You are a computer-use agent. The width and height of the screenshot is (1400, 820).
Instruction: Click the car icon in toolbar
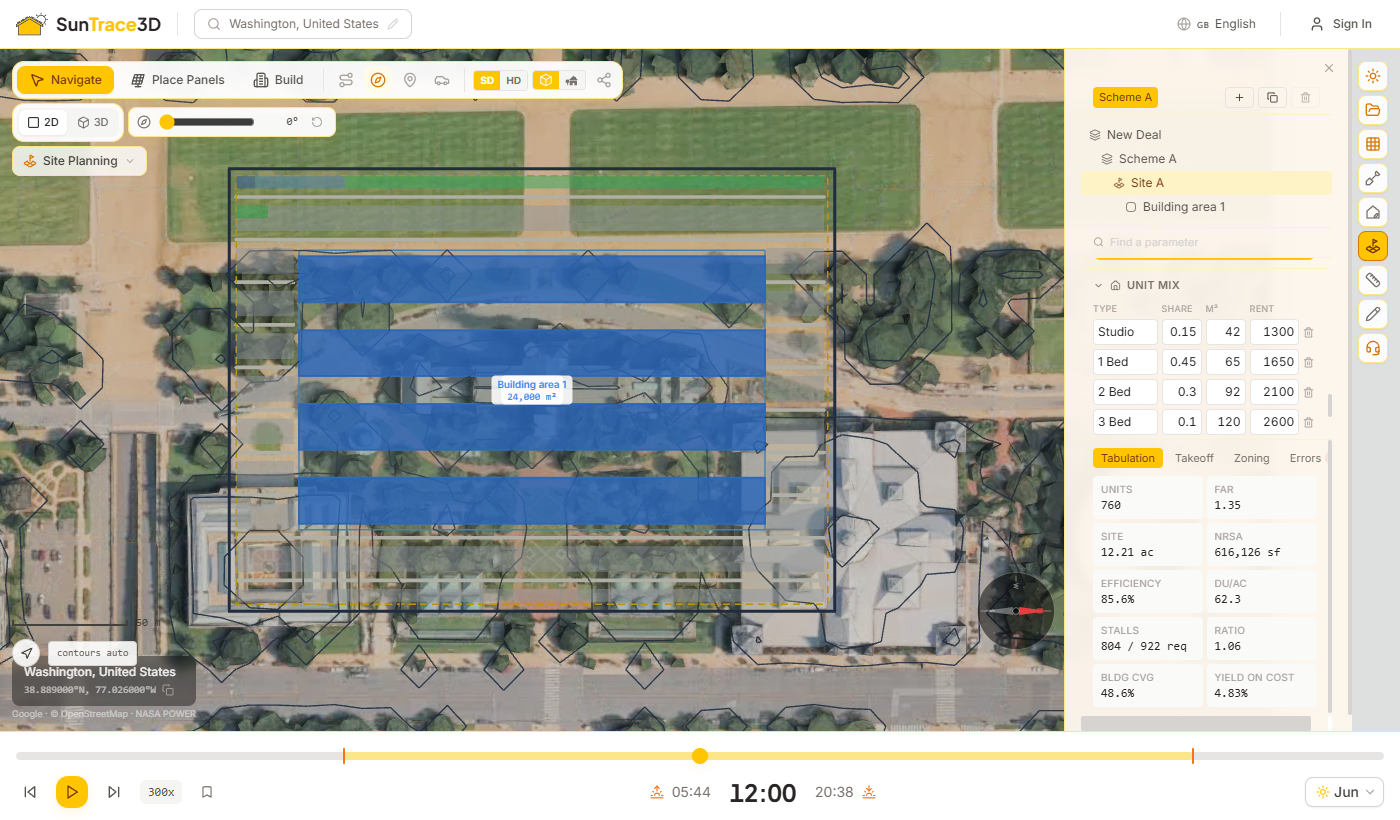coord(442,80)
